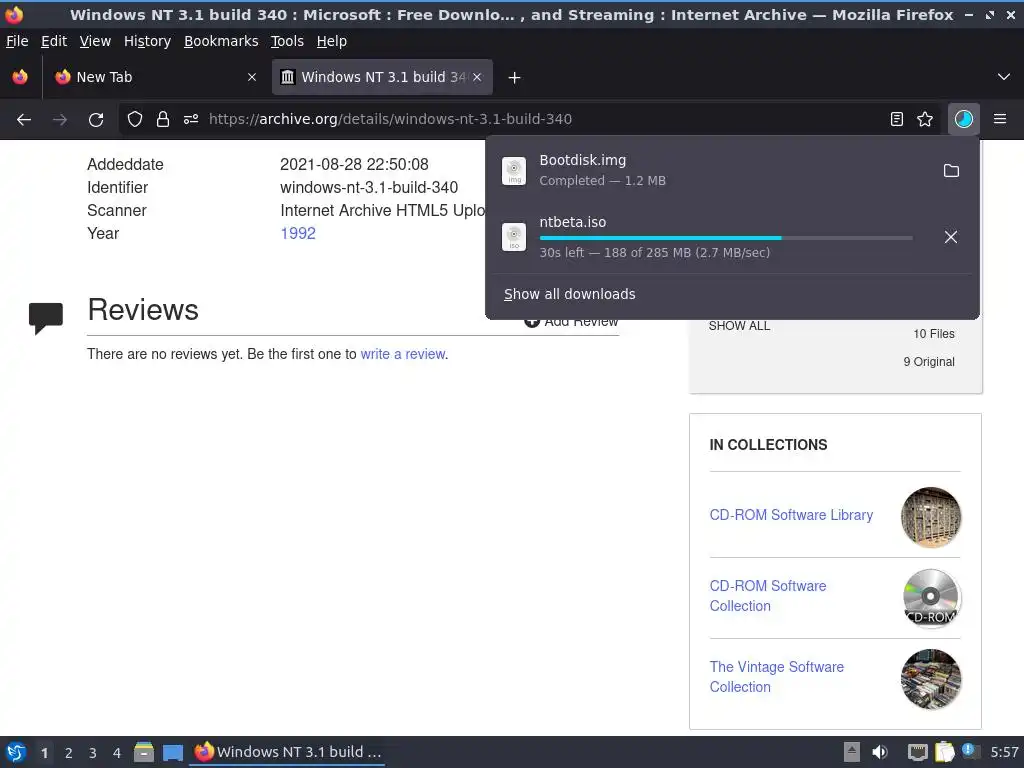Switch to workspace 4 in taskbar
Viewport: 1024px width, 768px height.
(x=117, y=753)
